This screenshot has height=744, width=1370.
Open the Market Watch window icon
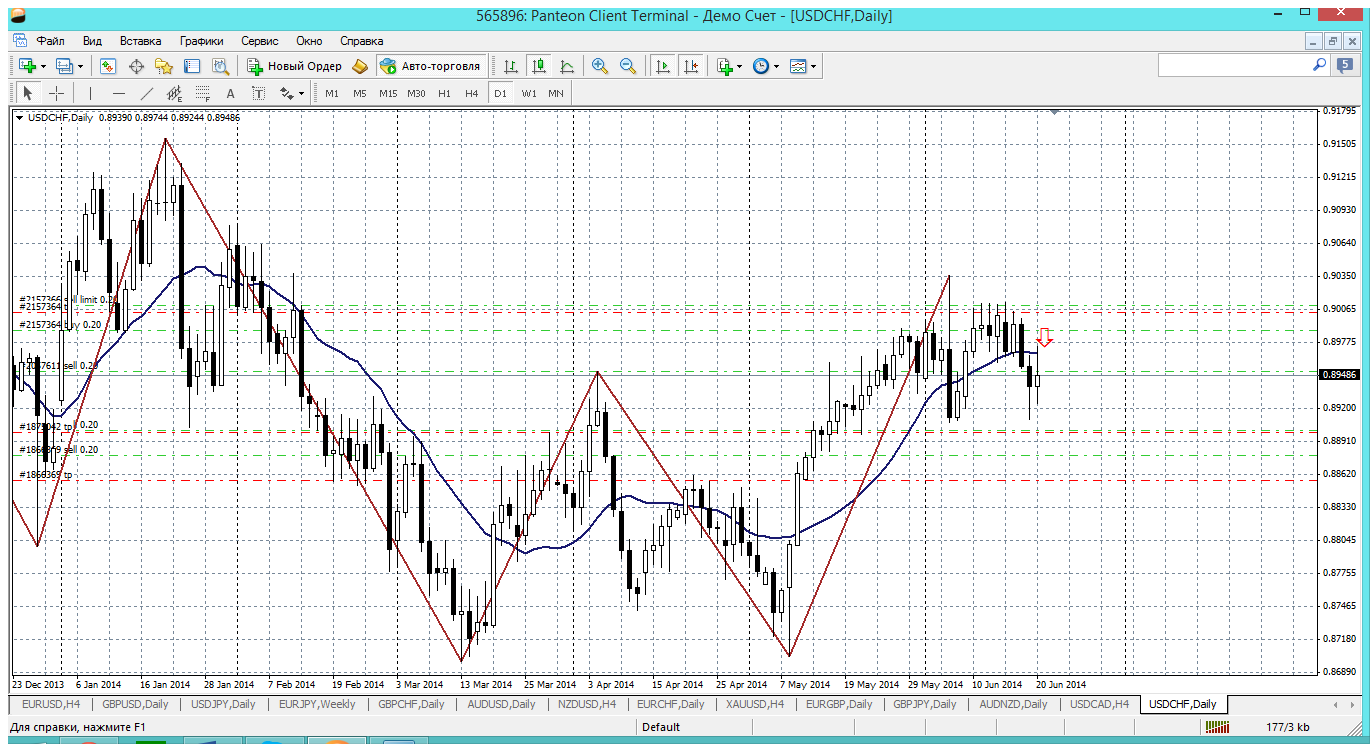108,66
